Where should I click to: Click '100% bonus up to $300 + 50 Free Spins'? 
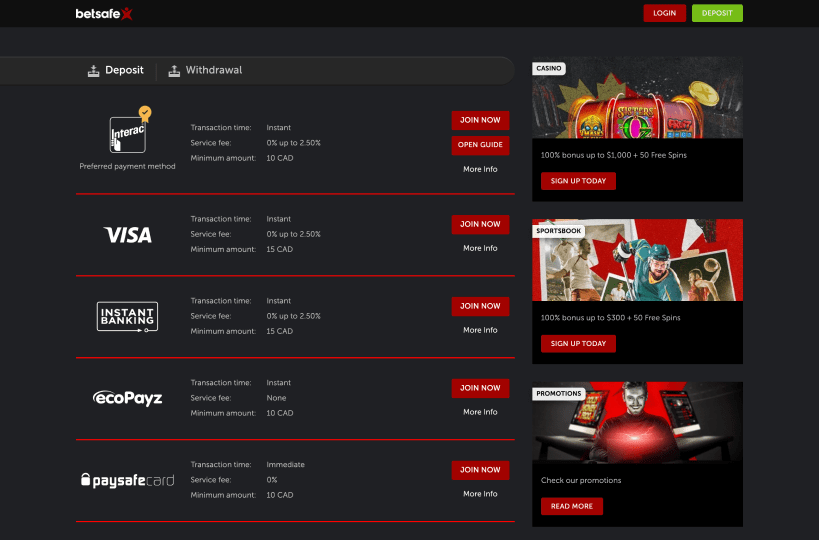click(611, 318)
